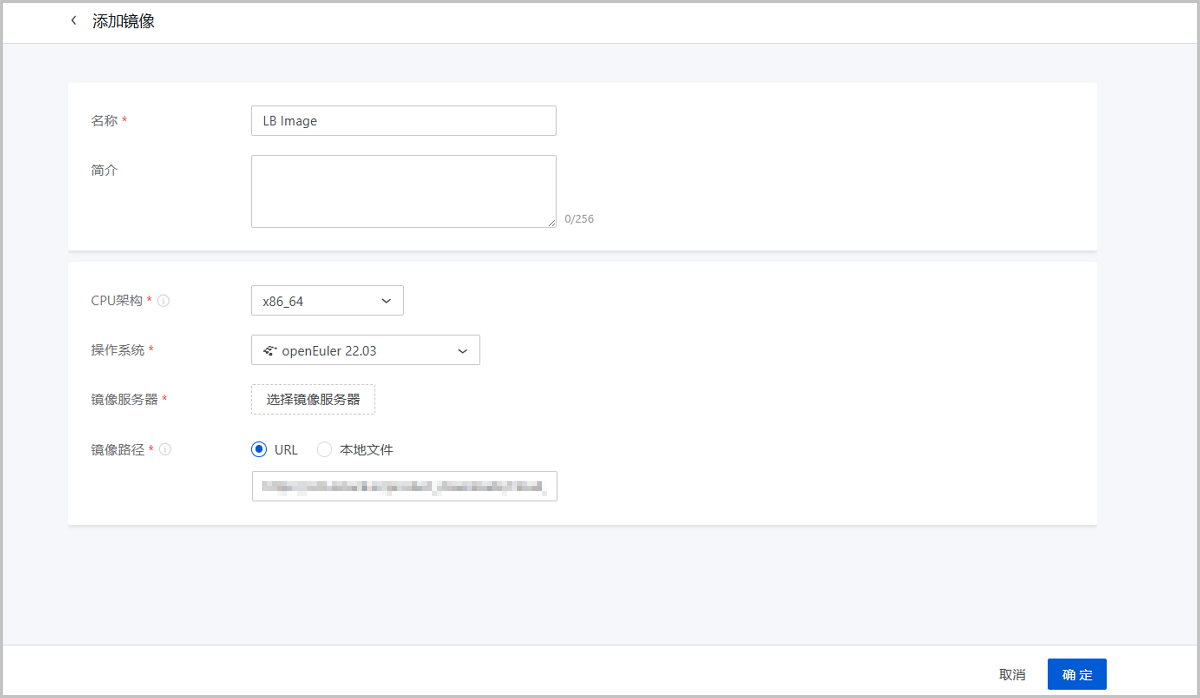The width and height of the screenshot is (1200, 698).
Task: Select the URL radio button
Action: (x=259, y=450)
